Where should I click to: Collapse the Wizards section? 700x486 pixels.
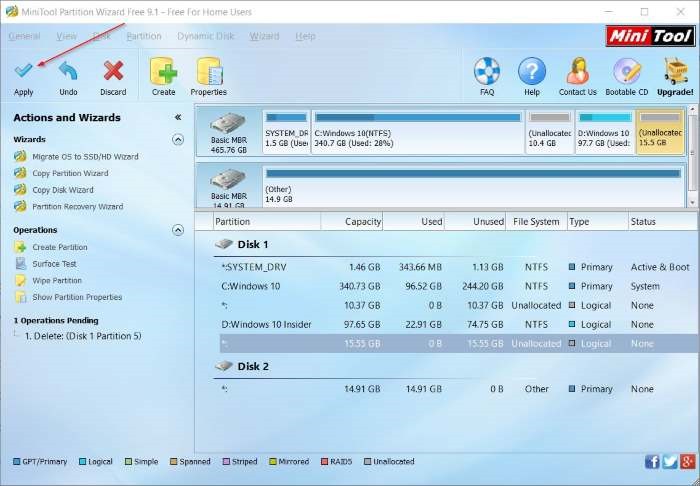point(178,140)
